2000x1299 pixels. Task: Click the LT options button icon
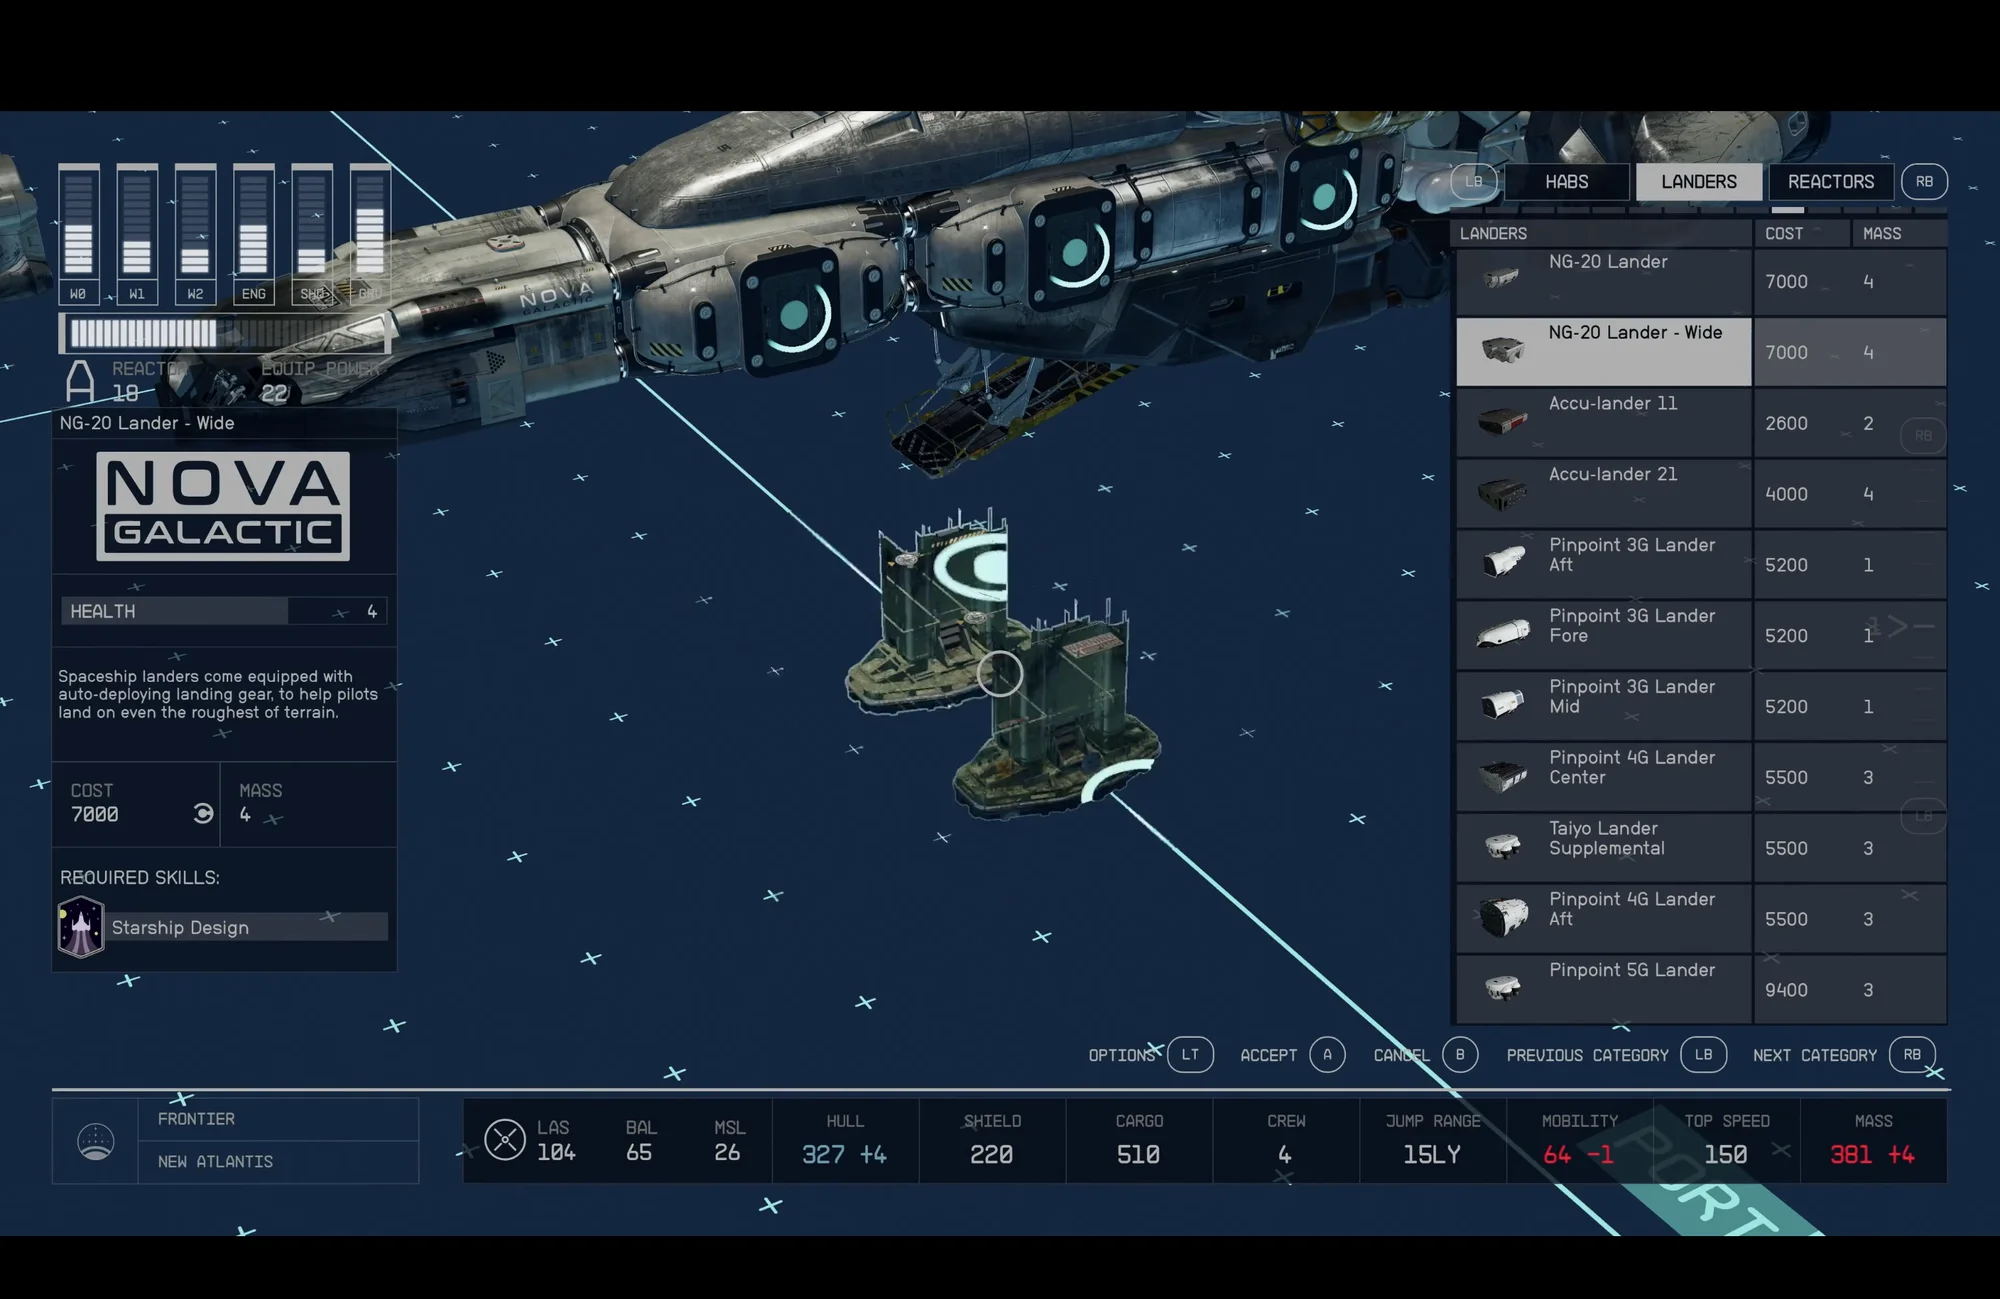point(1190,1054)
